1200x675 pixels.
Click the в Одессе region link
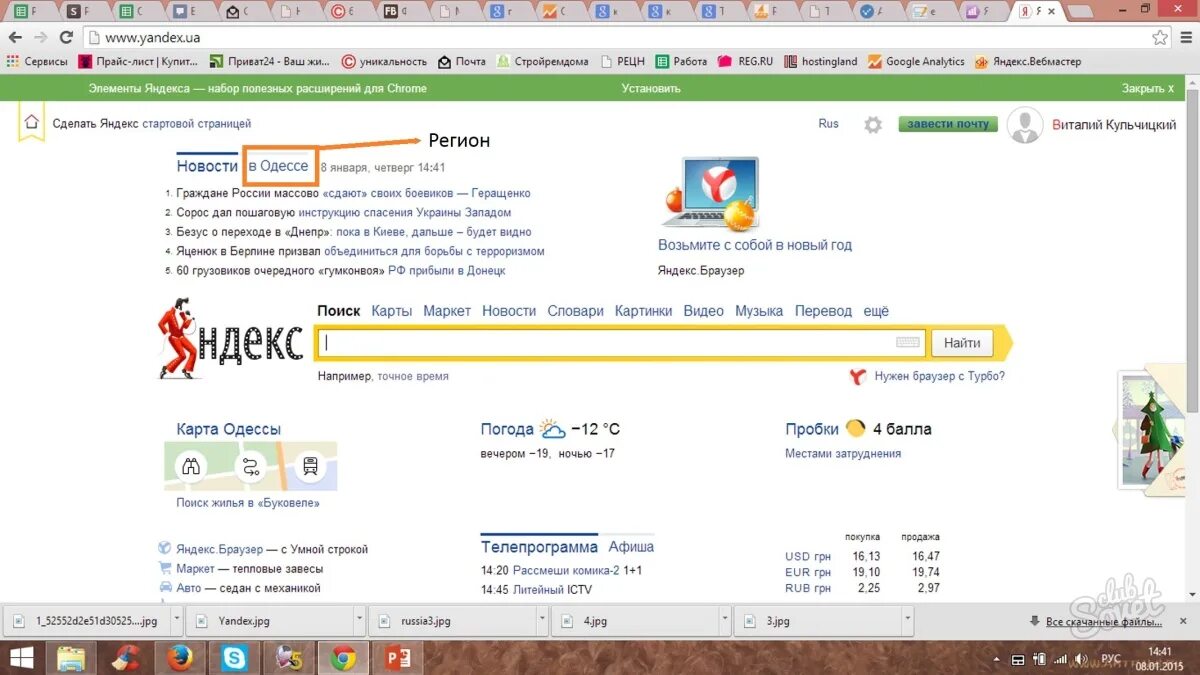[x=278, y=166]
